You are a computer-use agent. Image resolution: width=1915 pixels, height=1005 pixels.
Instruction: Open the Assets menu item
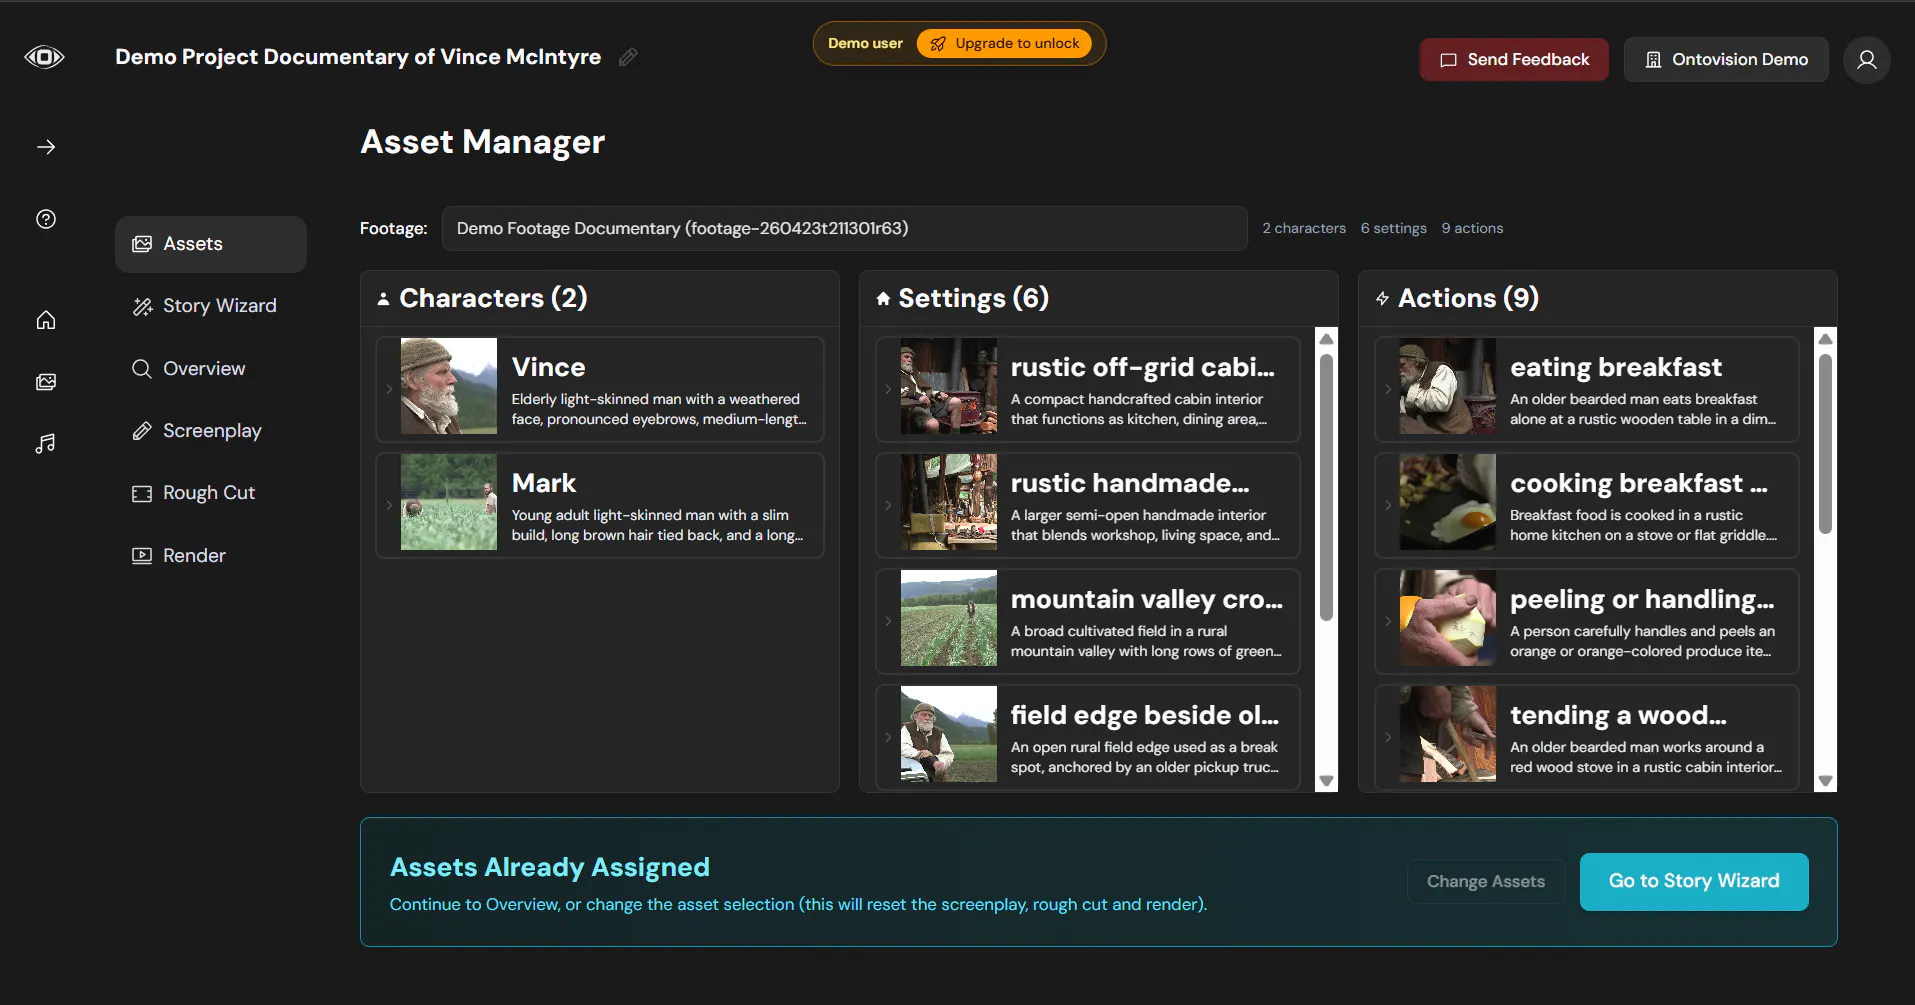(x=211, y=244)
